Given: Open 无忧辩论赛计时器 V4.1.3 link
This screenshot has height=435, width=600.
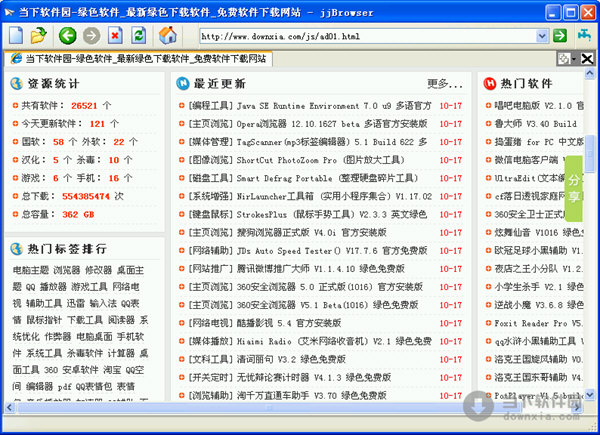Looking at the screenshot, I should pos(314,377).
